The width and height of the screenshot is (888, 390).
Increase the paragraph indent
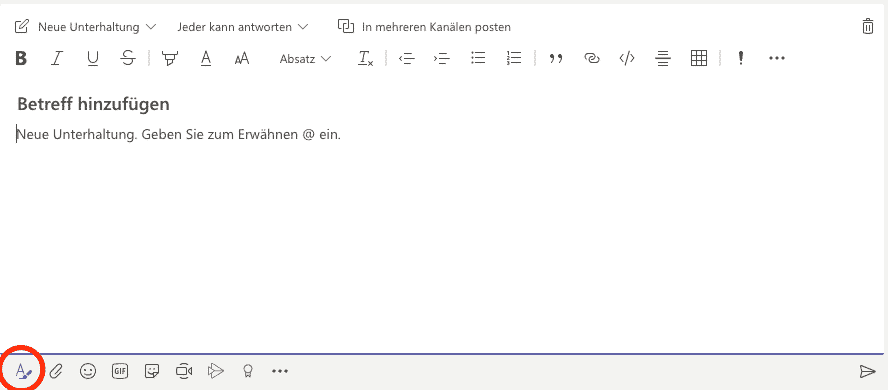point(441,58)
